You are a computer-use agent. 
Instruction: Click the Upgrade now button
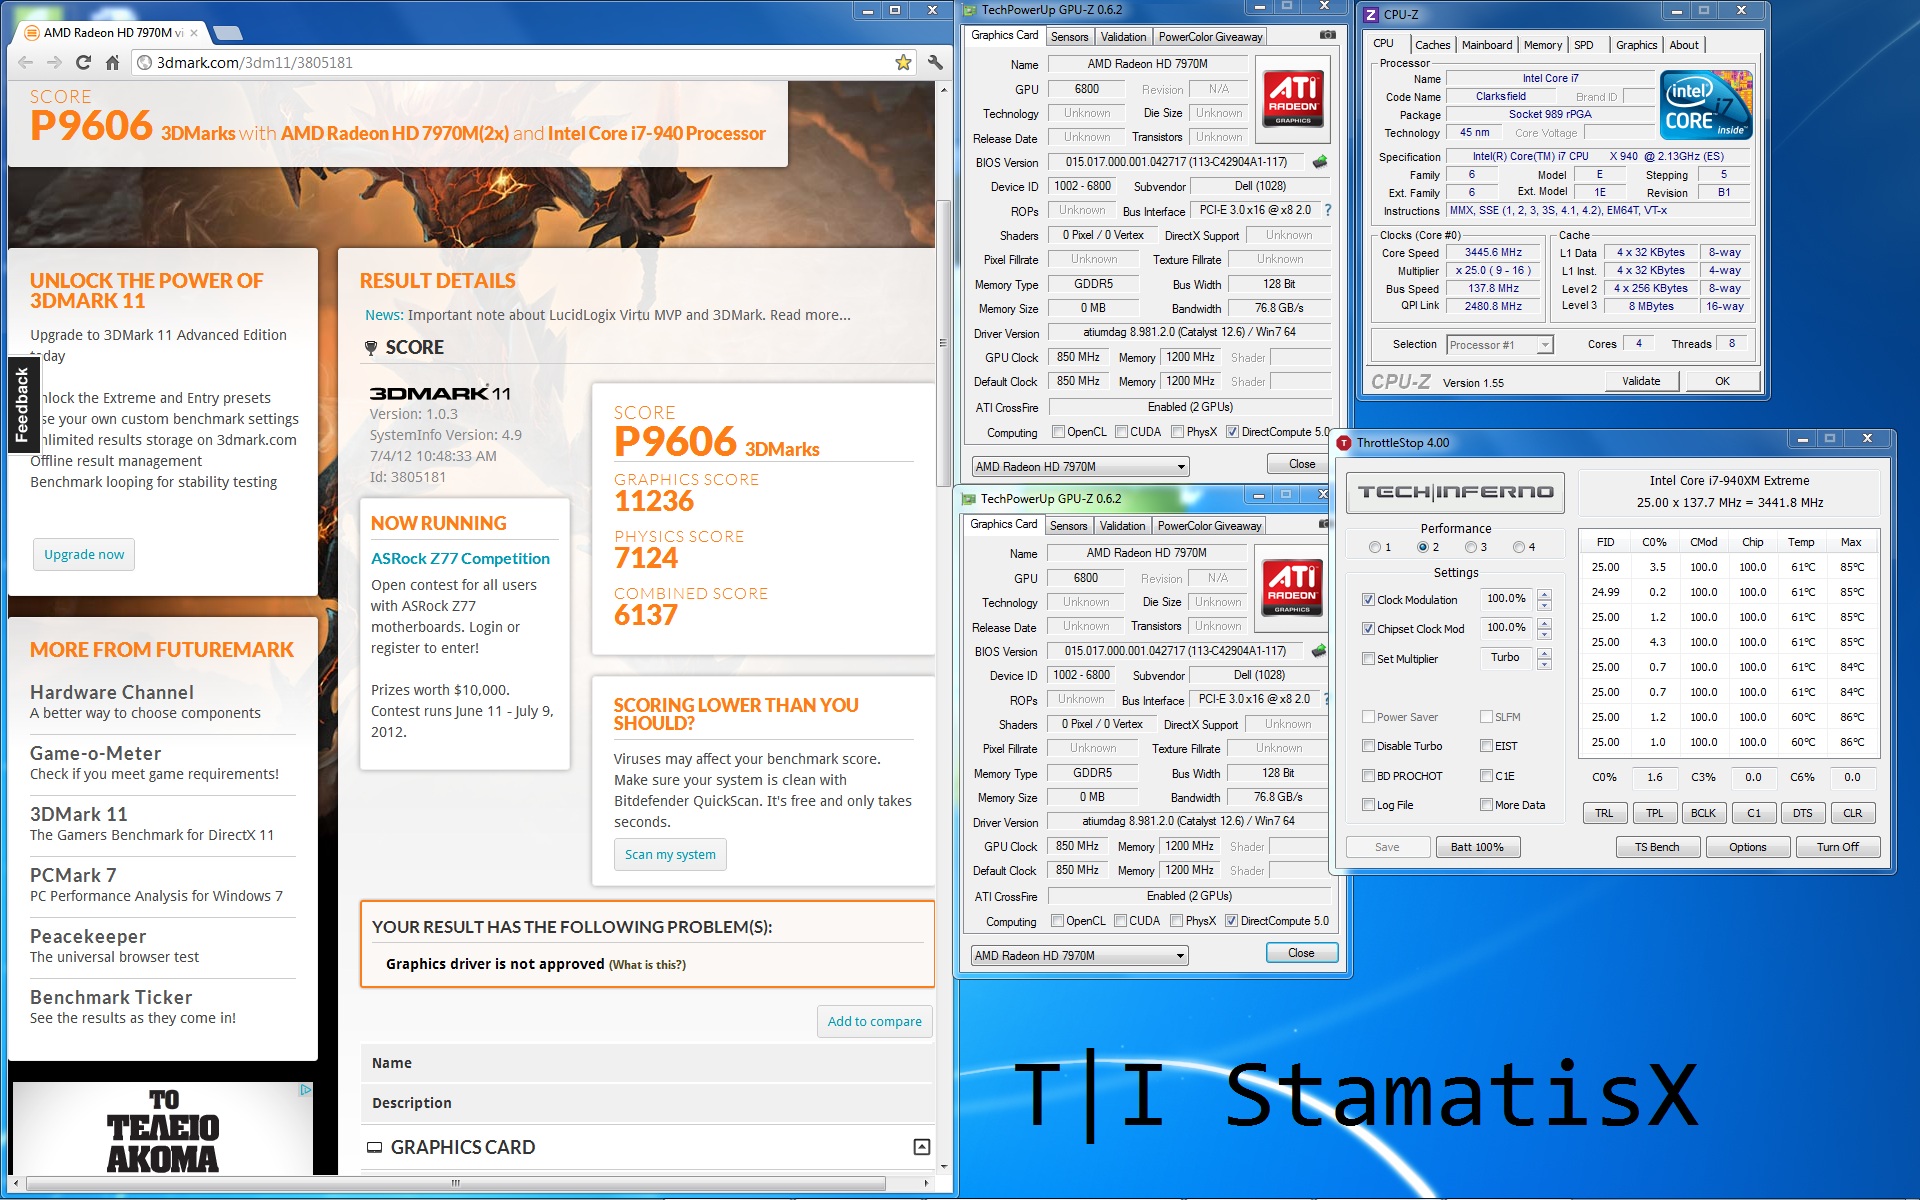[x=84, y=554]
